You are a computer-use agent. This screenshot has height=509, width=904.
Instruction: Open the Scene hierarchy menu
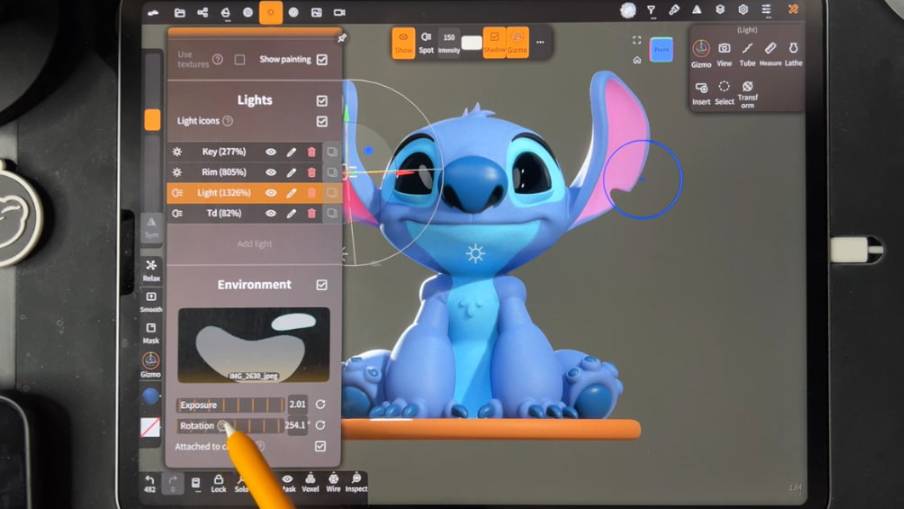(x=202, y=13)
